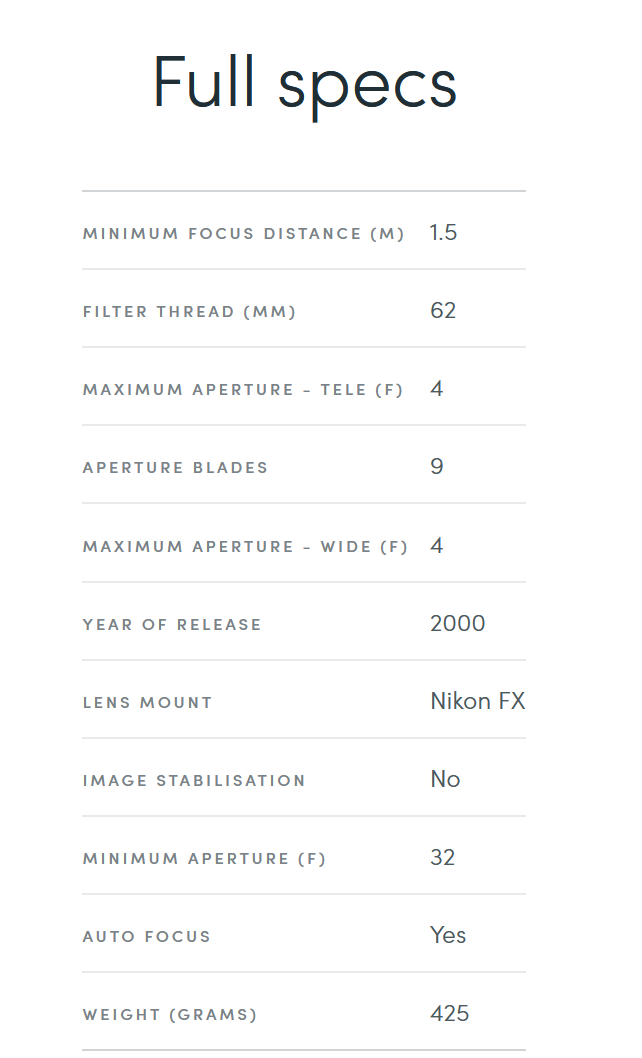Select the image stabilisation value No
This screenshot has height=1058, width=642.
tap(445, 780)
